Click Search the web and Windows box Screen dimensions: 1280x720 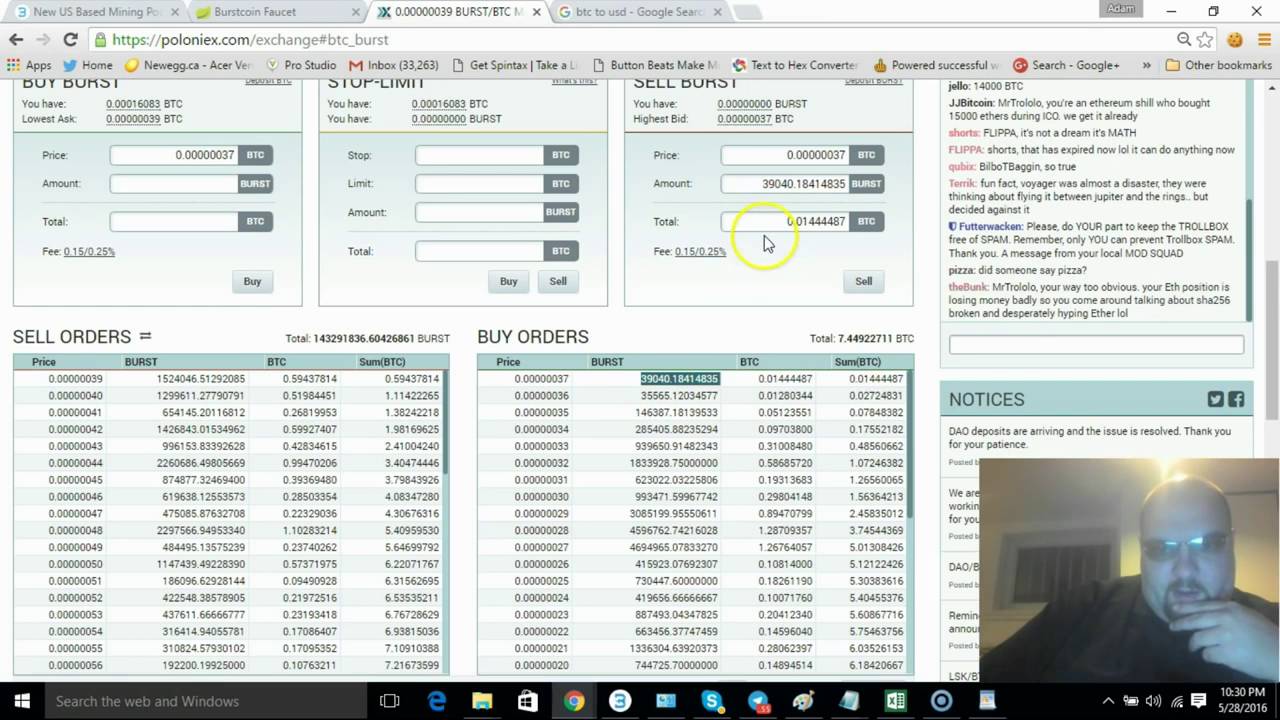tap(205, 701)
